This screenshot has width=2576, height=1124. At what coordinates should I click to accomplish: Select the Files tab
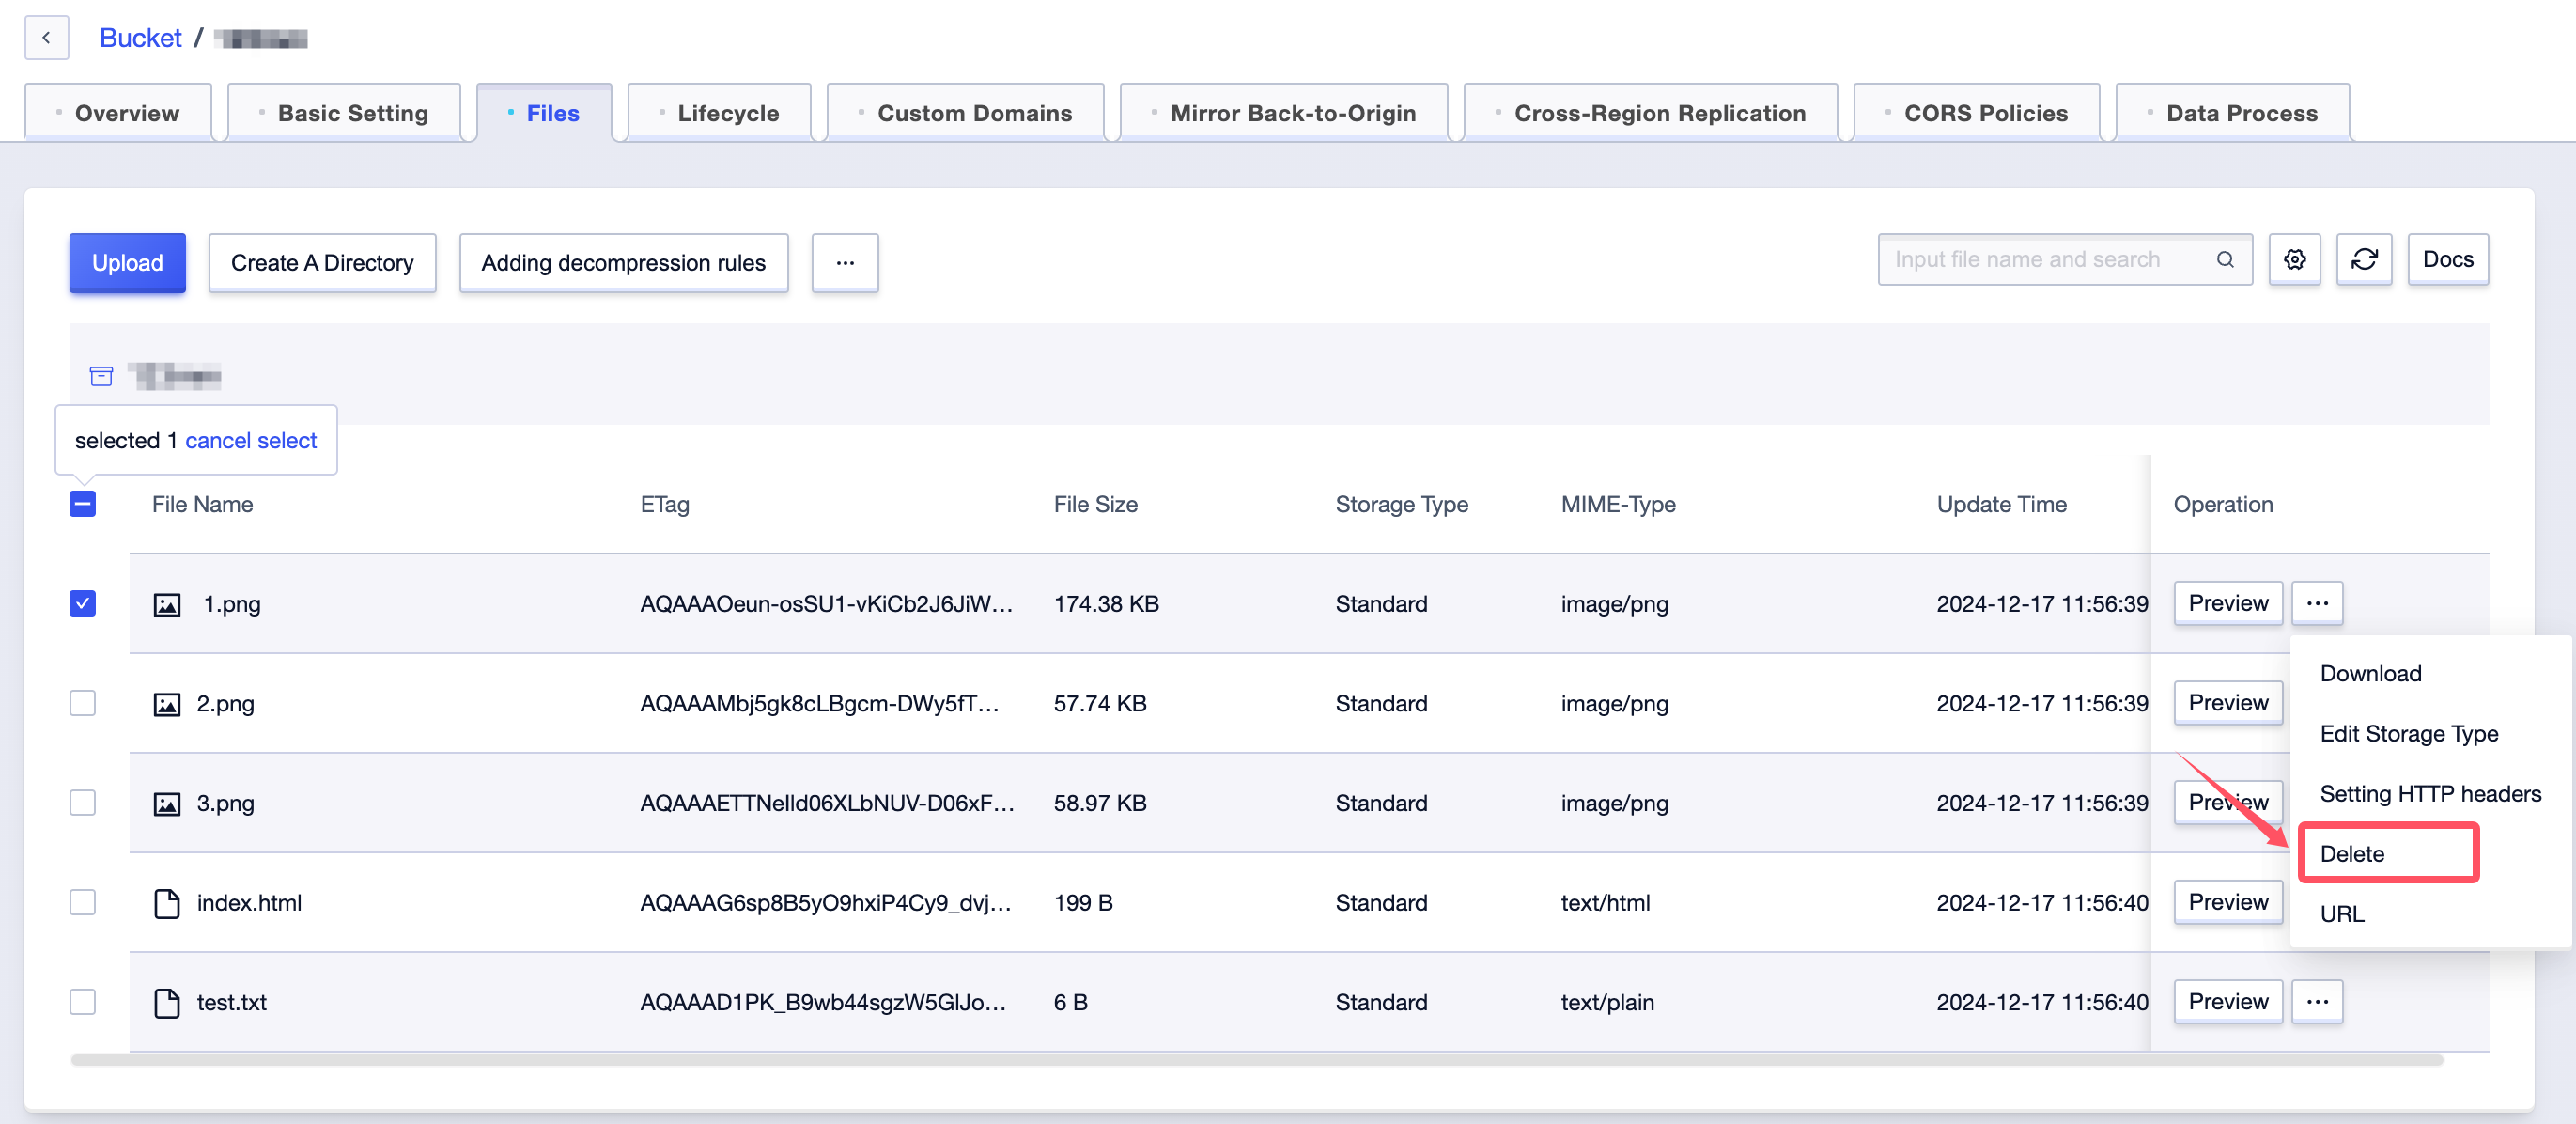coord(544,113)
